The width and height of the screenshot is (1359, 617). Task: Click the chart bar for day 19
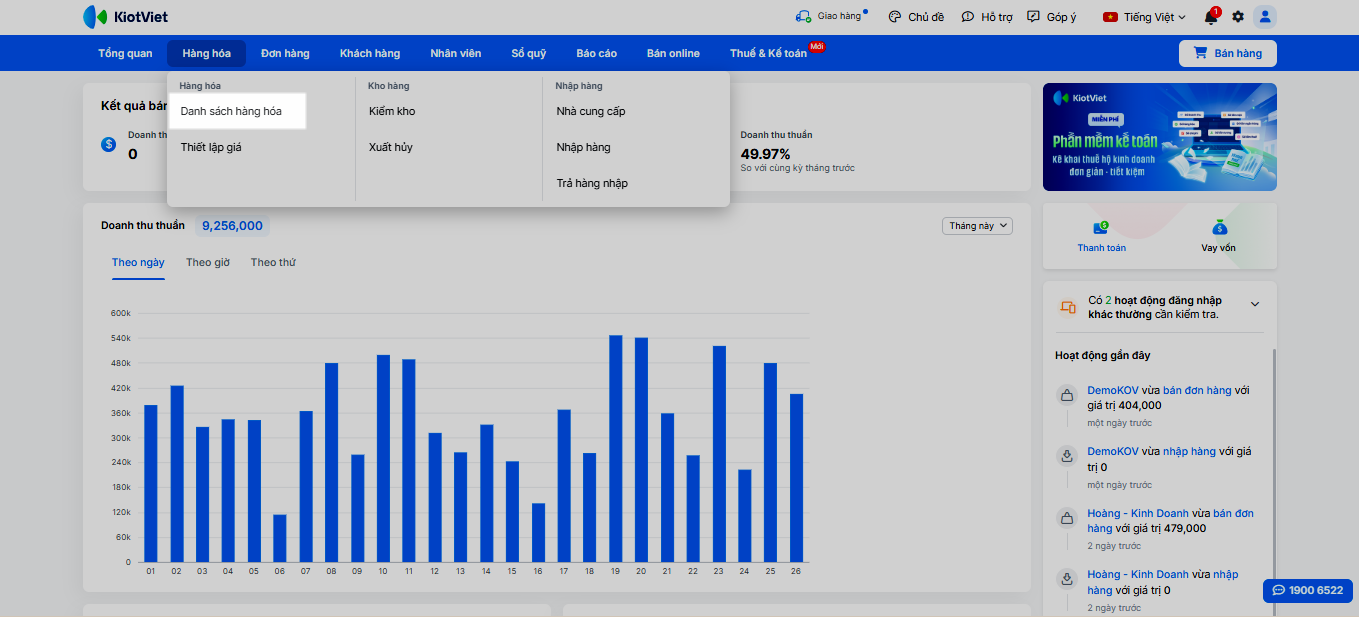point(616,448)
